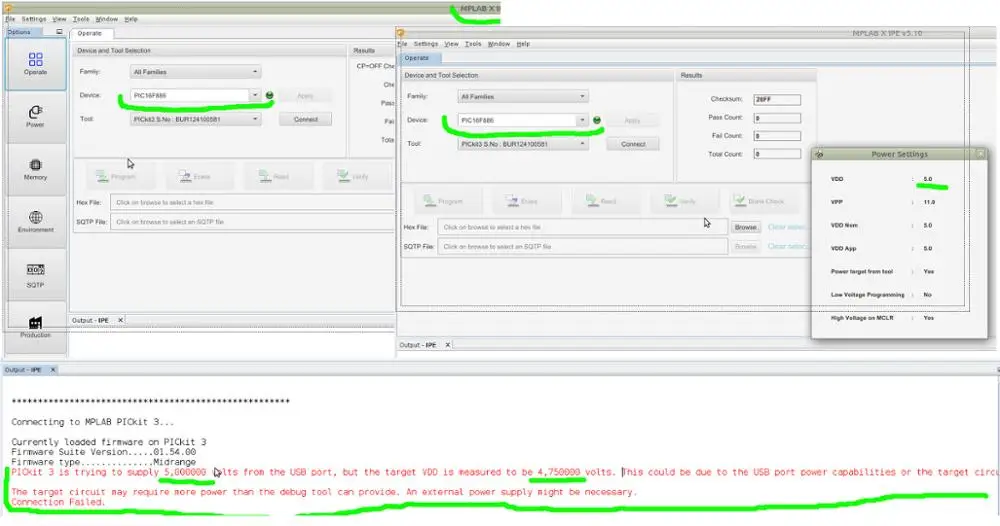Select the Operate tab in back window
This screenshot has height=526, width=1000.
[x=91, y=33]
